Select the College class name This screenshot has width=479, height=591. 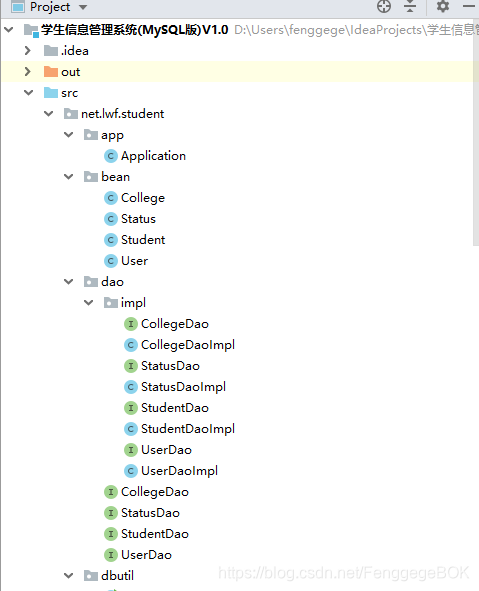click(x=143, y=198)
